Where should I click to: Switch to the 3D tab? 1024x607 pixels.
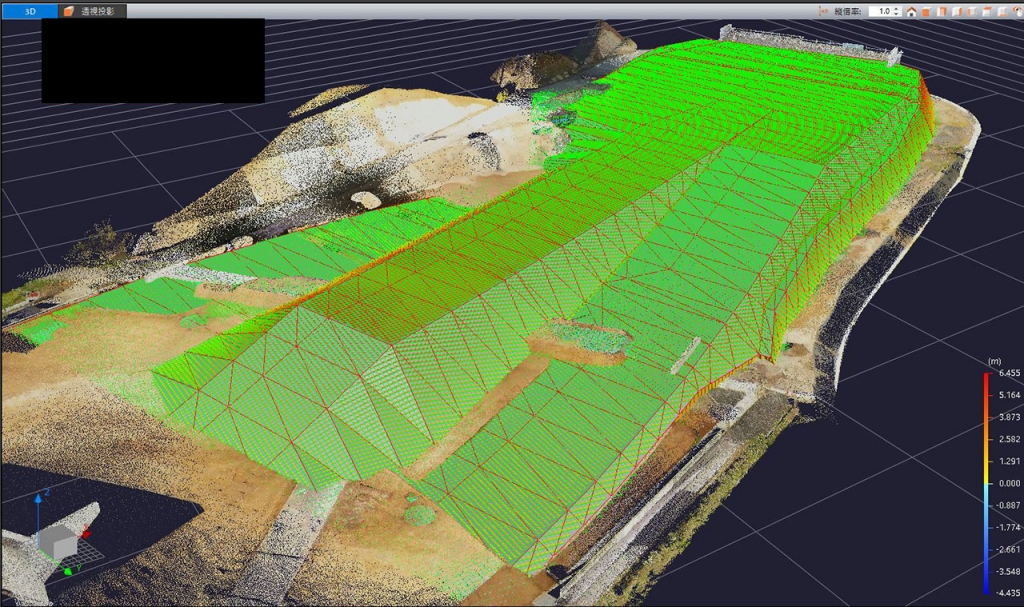pos(28,11)
